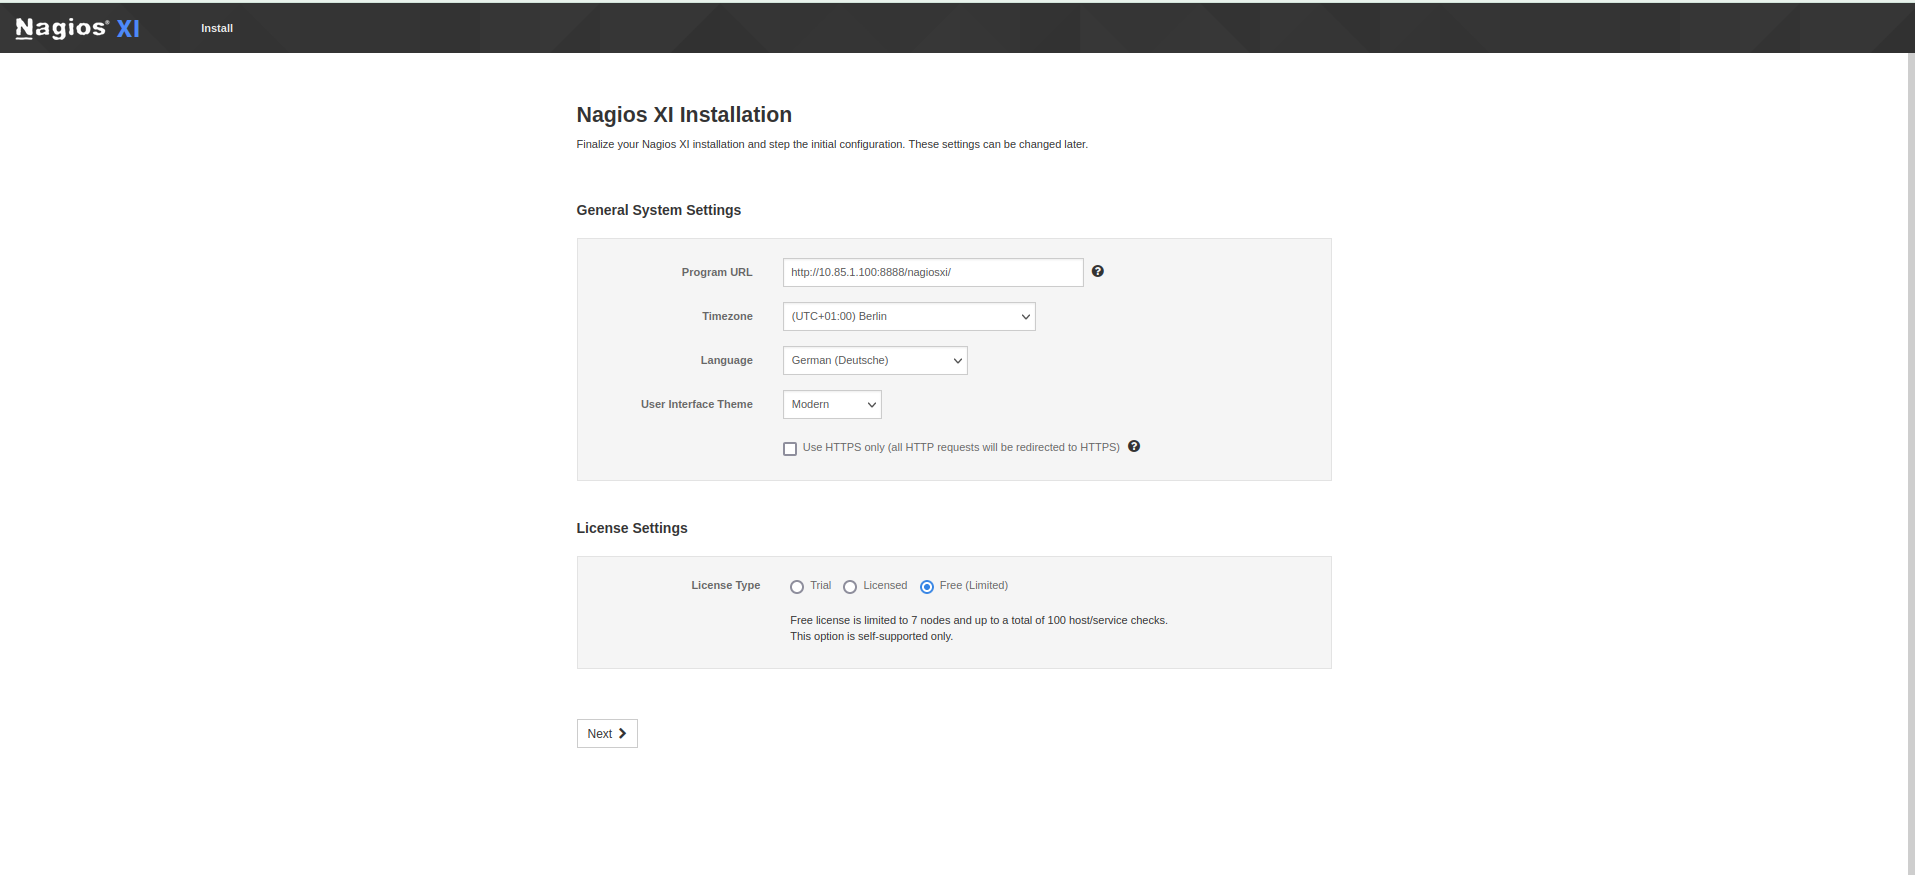Click the Program URL field label
This screenshot has width=1915, height=875.
click(716, 272)
